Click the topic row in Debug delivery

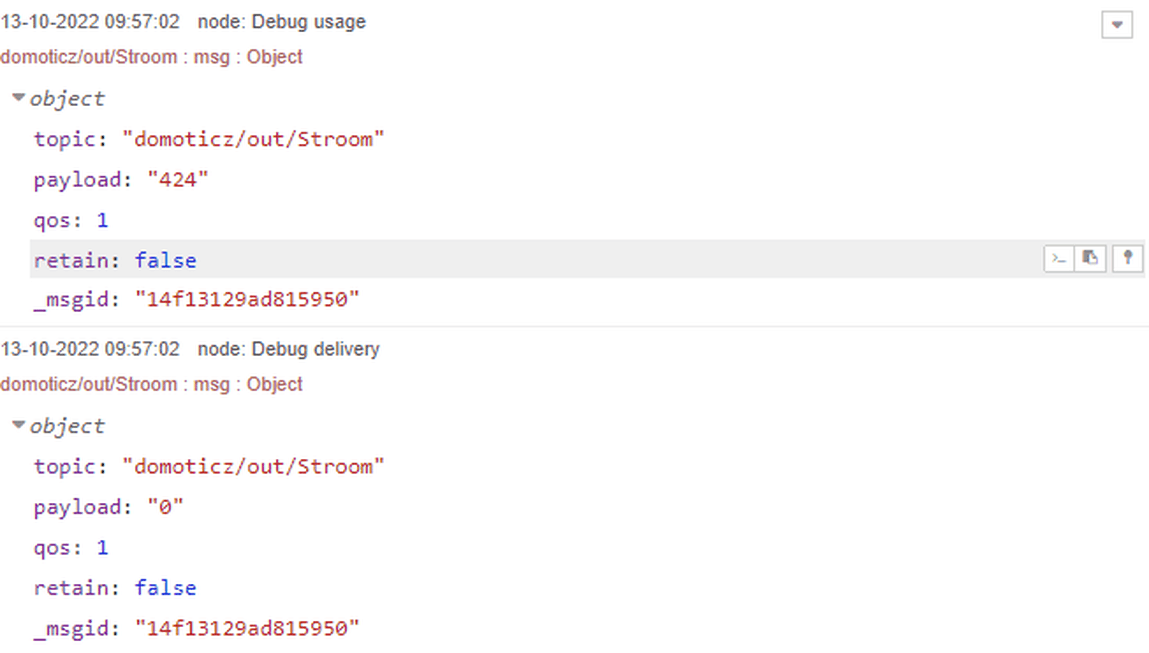pyautogui.click(x=209, y=466)
